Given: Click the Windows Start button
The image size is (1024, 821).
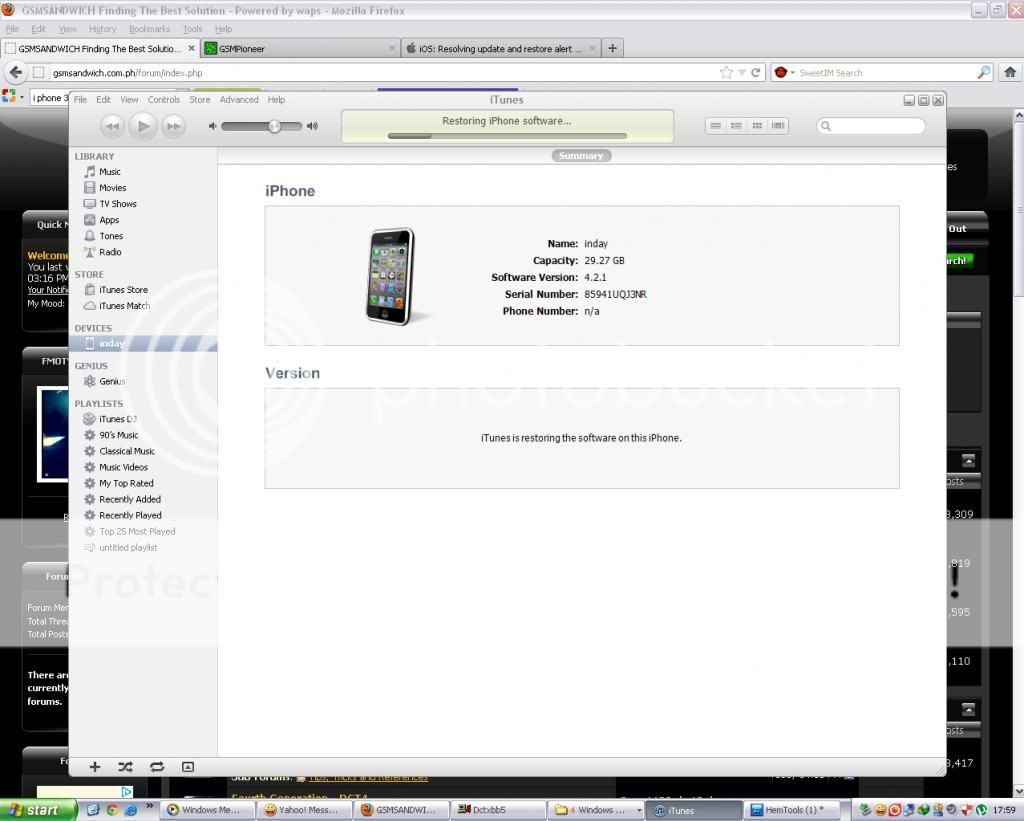Looking at the screenshot, I should (38, 810).
